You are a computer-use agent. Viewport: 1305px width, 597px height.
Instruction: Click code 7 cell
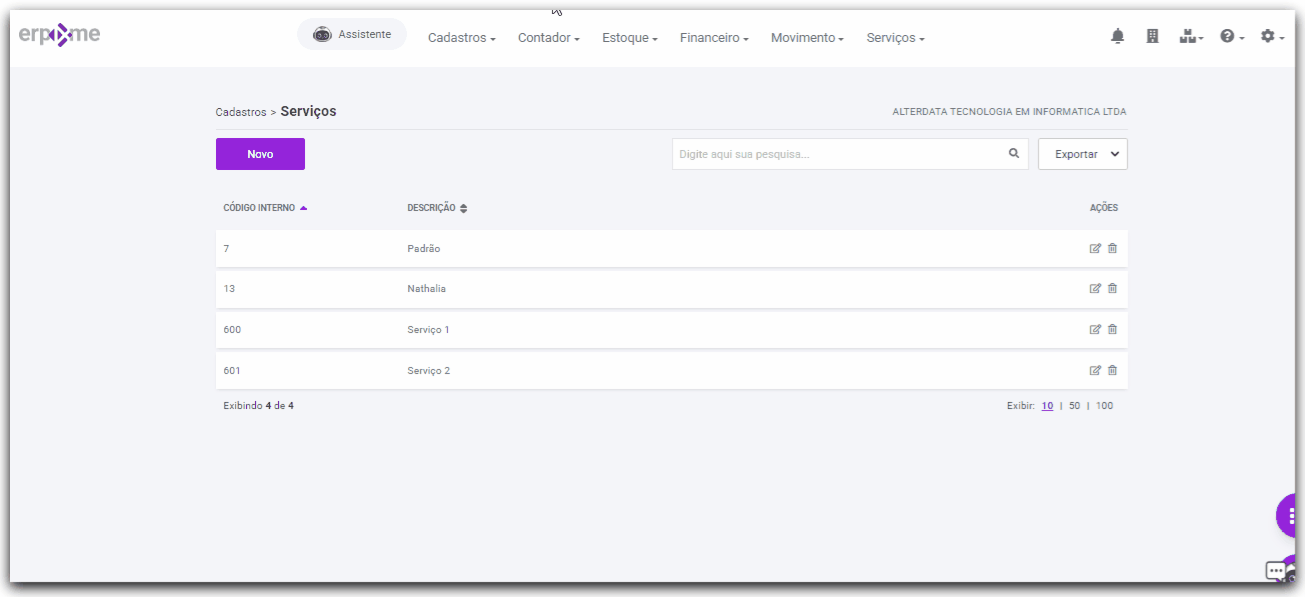tap(226, 248)
